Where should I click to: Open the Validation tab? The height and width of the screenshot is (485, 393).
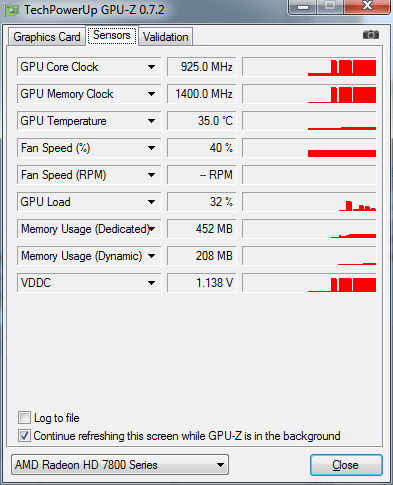pyautogui.click(x=166, y=37)
